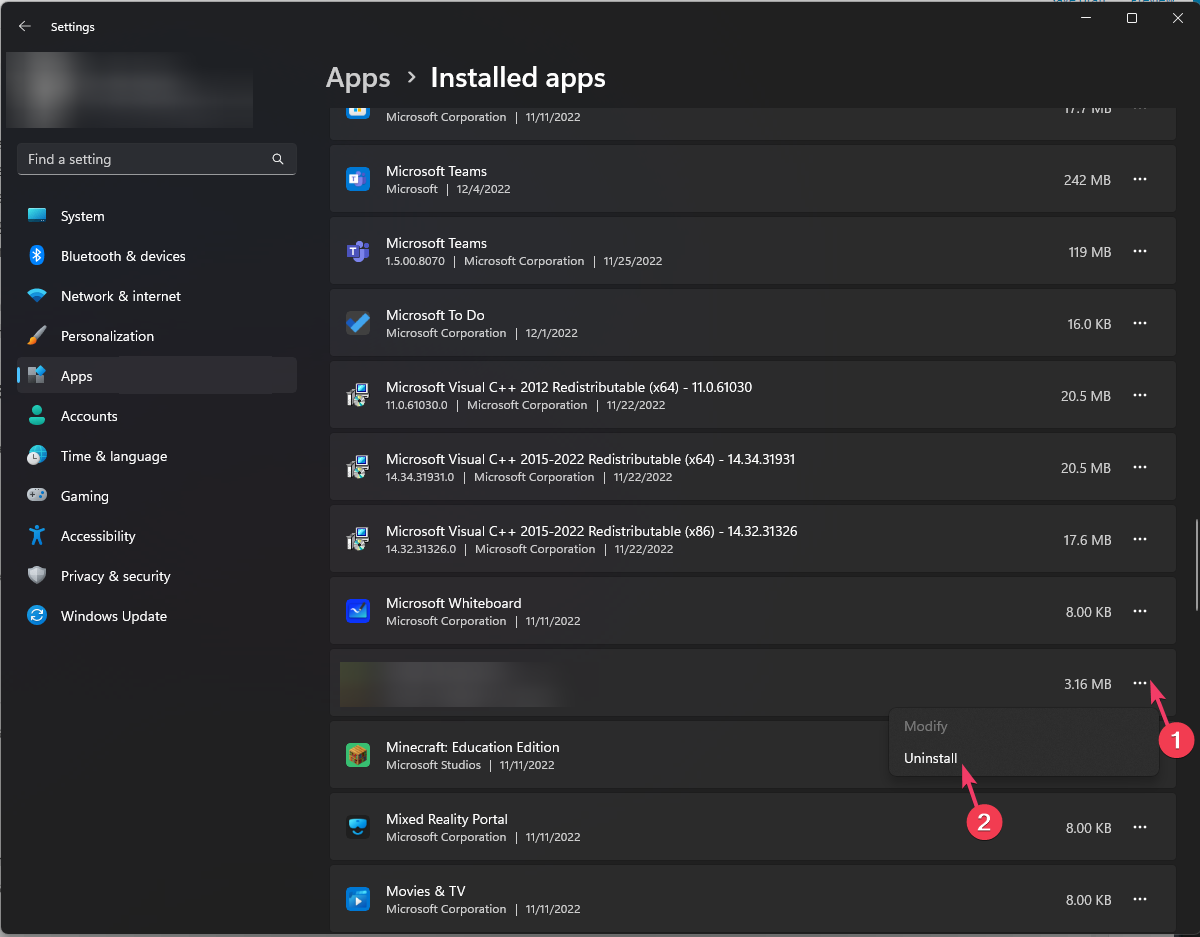This screenshot has height=937, width=1200.
Task: Click the 119 MB size value
Action: coord(1090,252)
